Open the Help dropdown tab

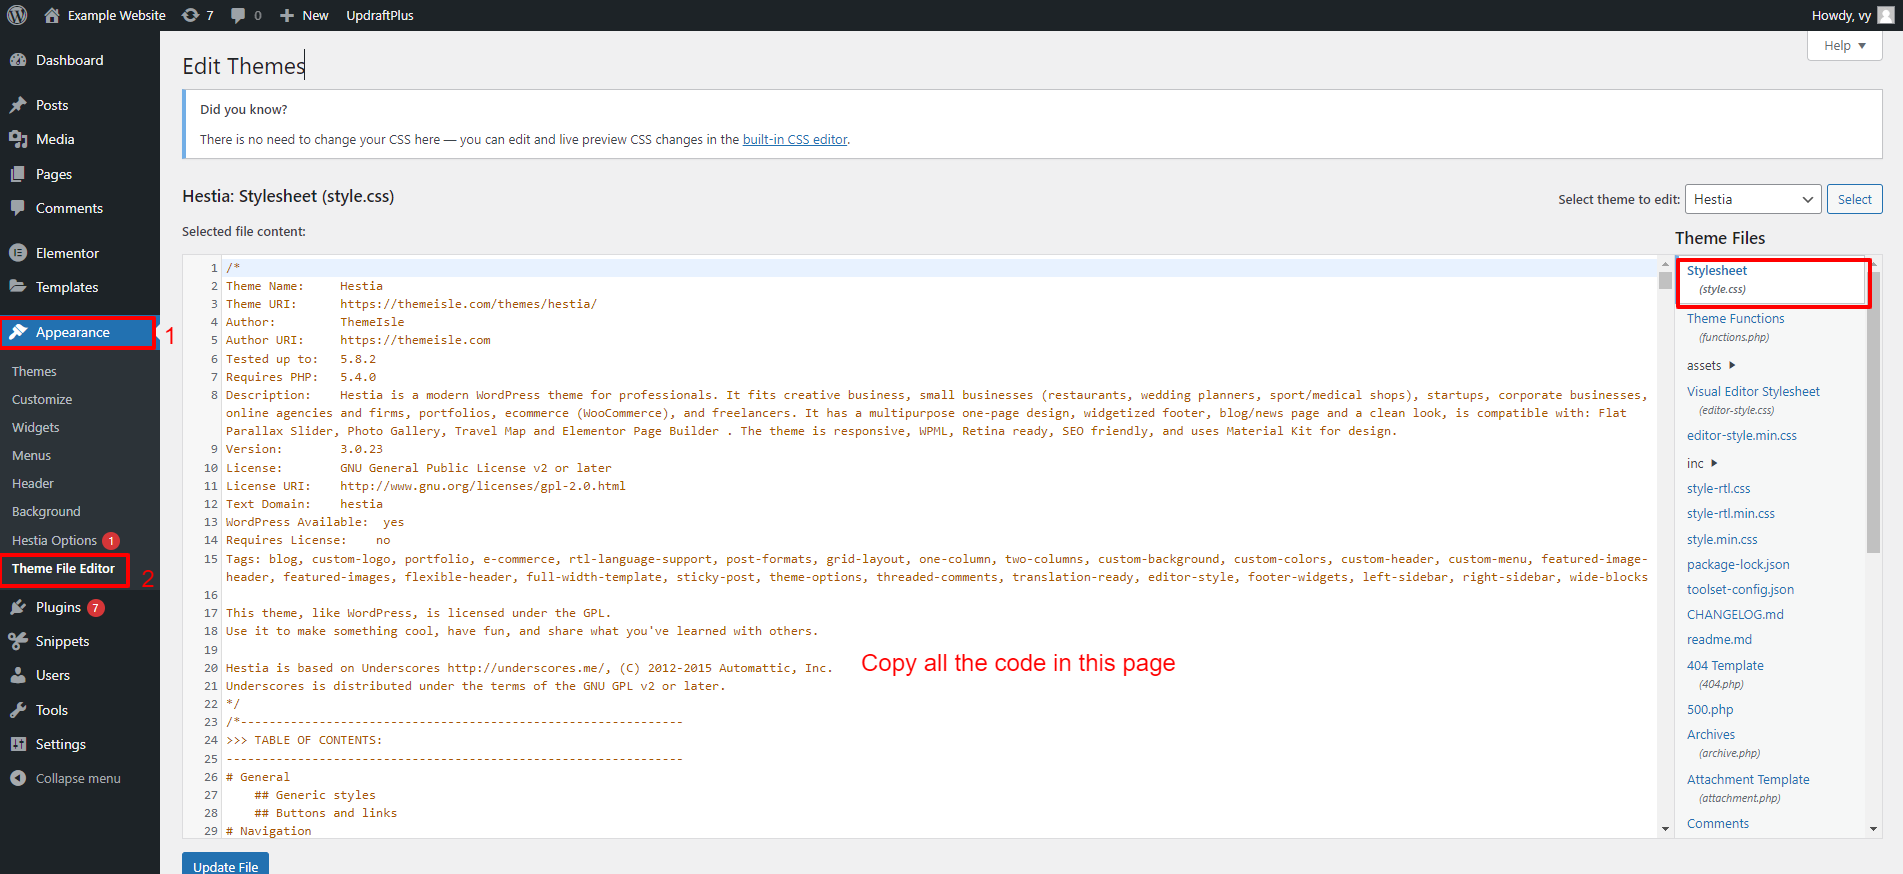point(1844,45)
